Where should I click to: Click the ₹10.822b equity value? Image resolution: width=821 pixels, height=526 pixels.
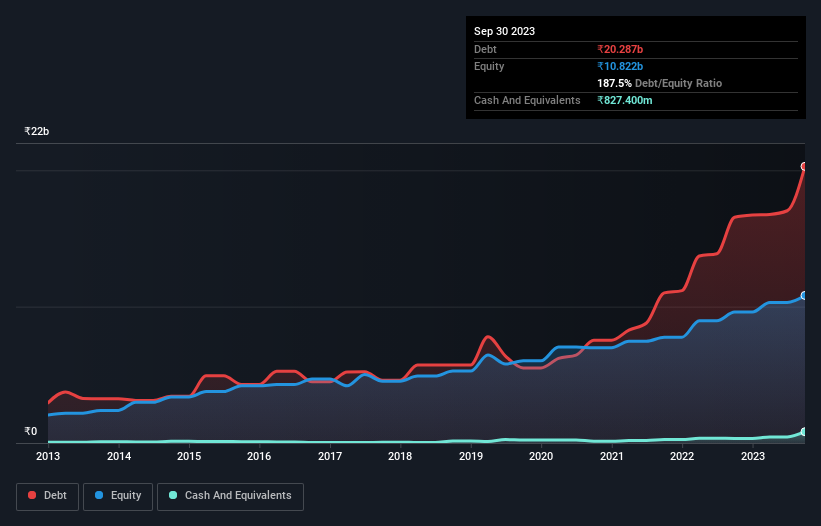point(620,66)
